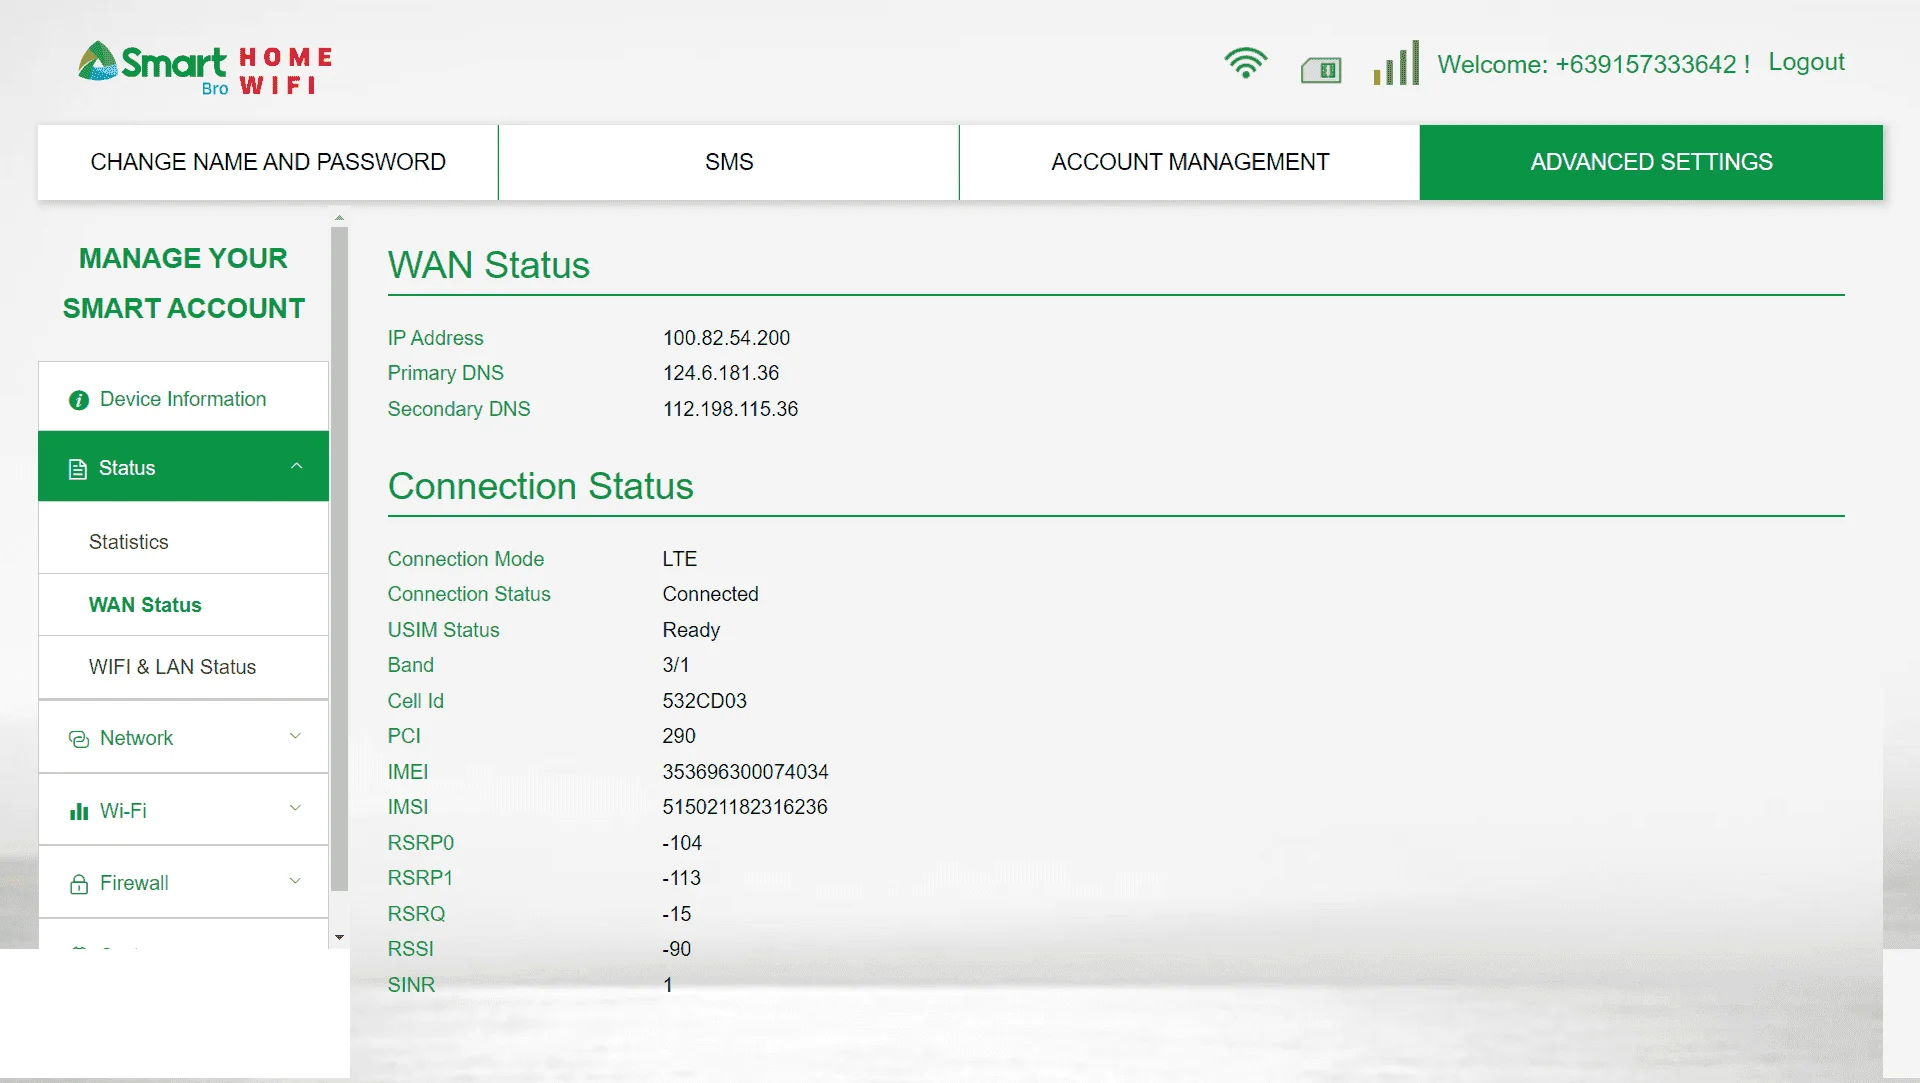Click the RSRP1 value -113

tap(681, 878)
